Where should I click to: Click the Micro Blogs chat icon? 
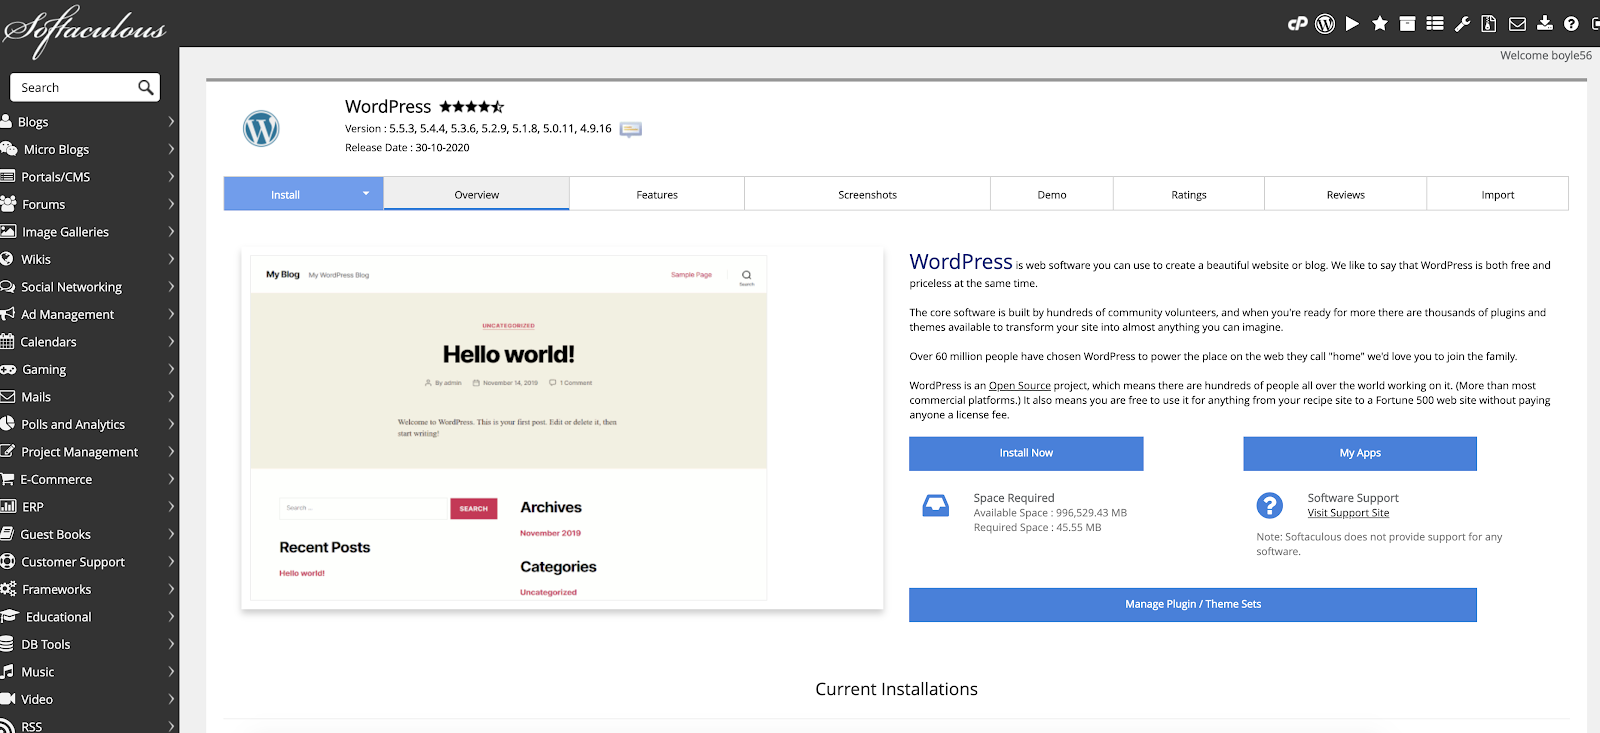pos(9,149)
